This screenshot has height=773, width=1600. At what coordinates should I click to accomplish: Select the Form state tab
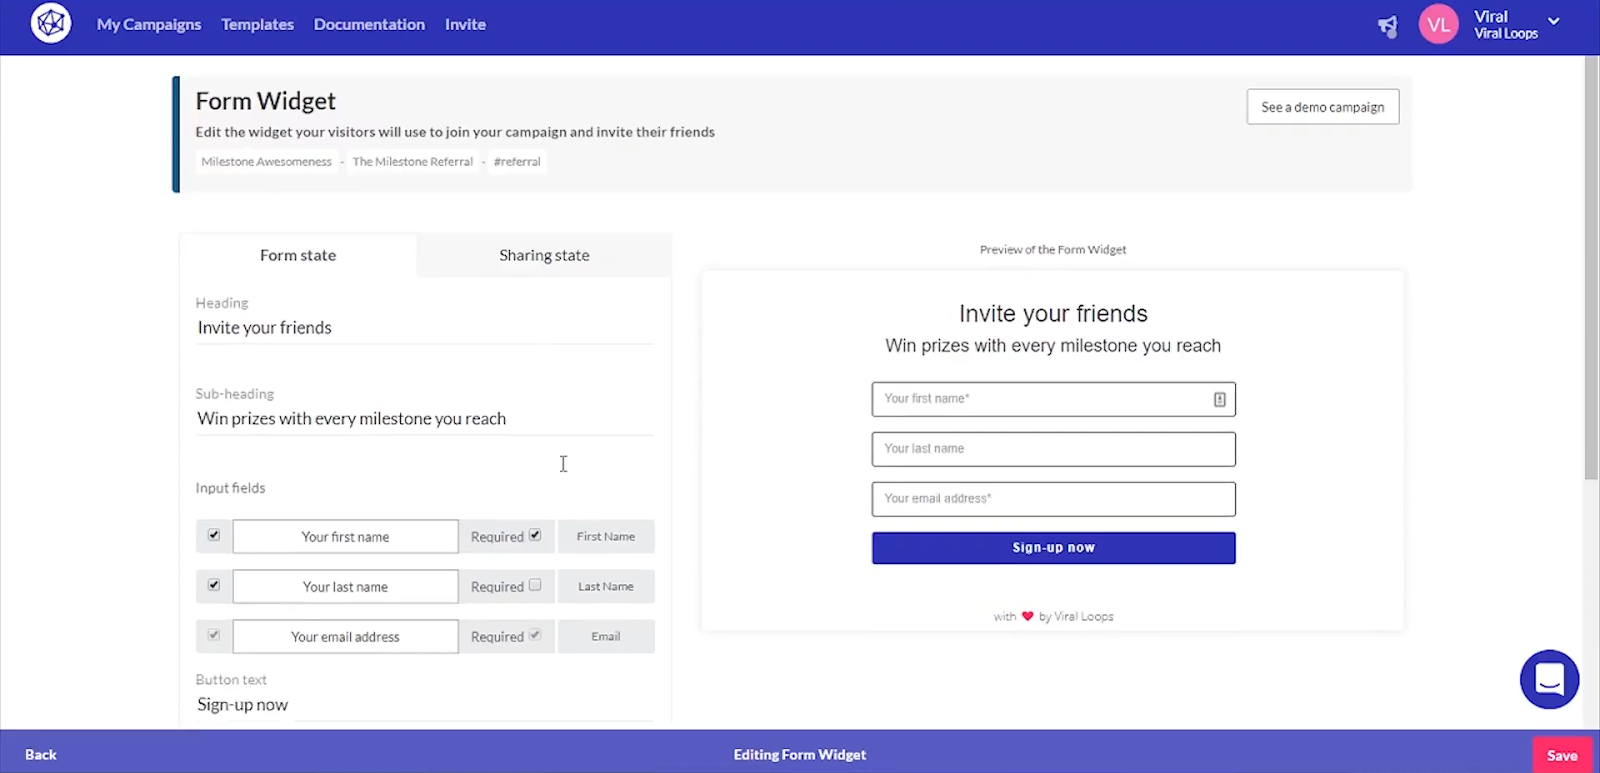click(298, 256)
